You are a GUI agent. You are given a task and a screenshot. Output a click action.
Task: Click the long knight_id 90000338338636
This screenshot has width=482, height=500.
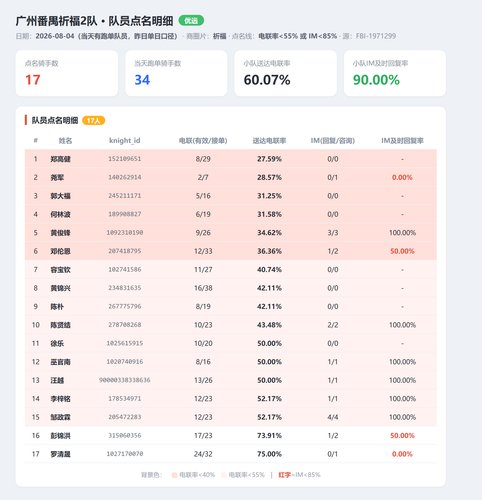point(125,380)
